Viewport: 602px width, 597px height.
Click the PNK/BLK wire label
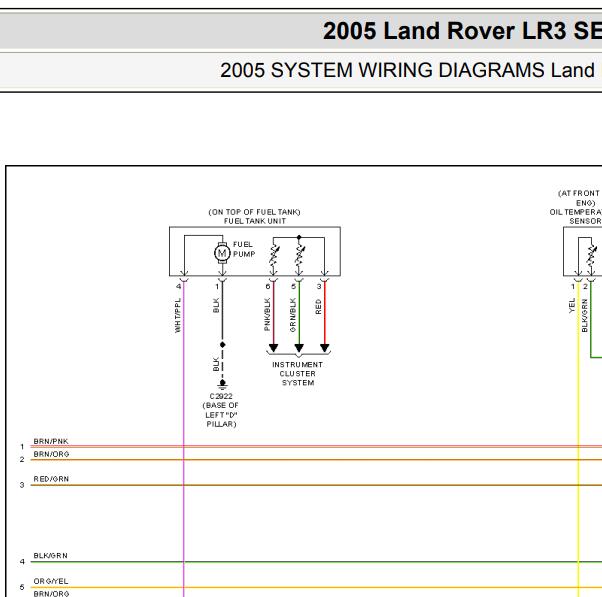coord(267,314)
